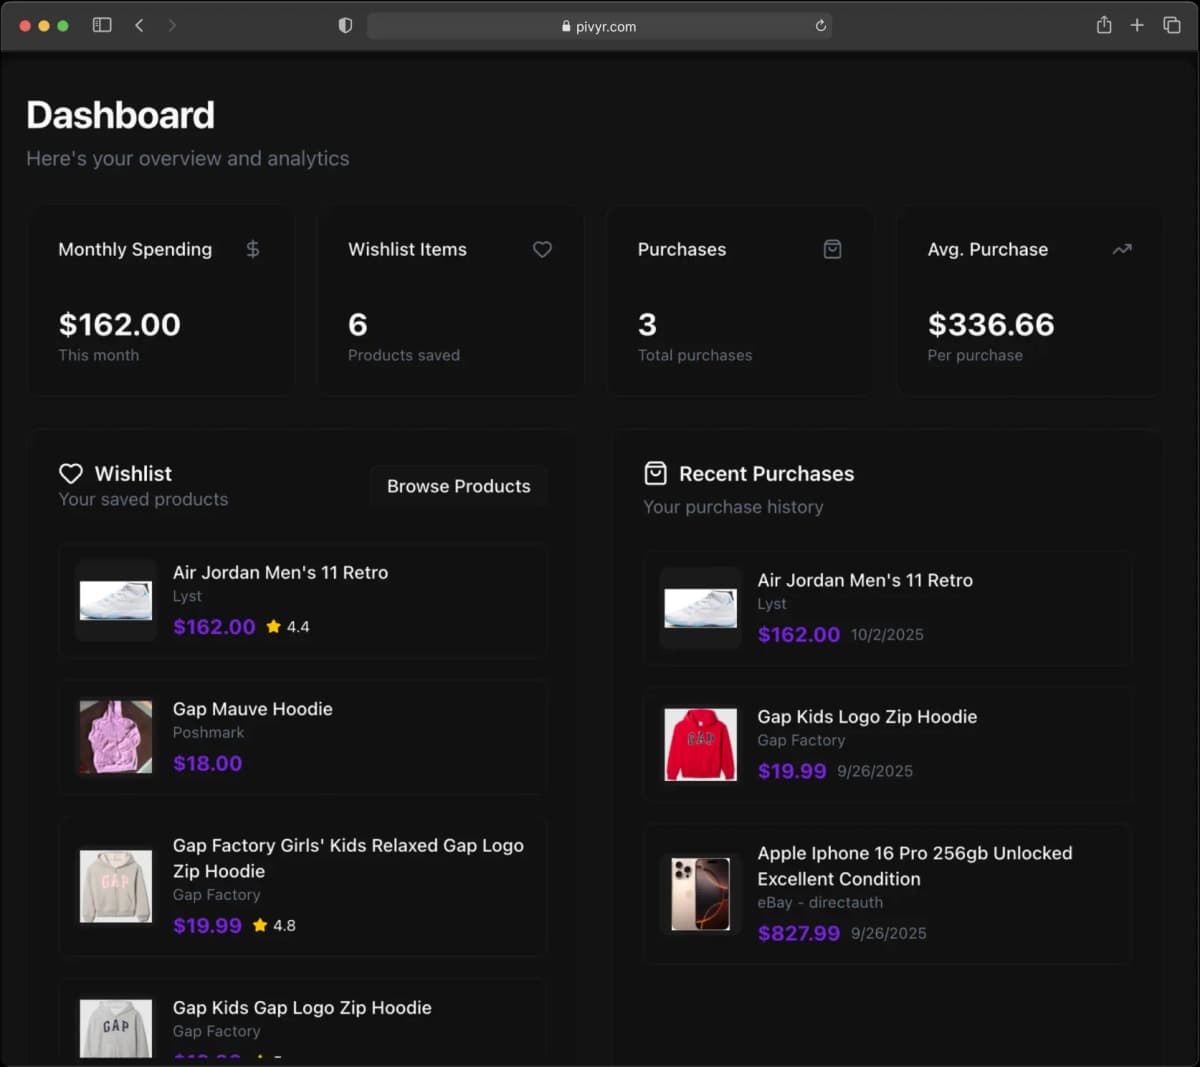Open Gap Mauve Hoodie wishlist item
The width and height of the screenshot is (1200, 1067).
(252, 709)
